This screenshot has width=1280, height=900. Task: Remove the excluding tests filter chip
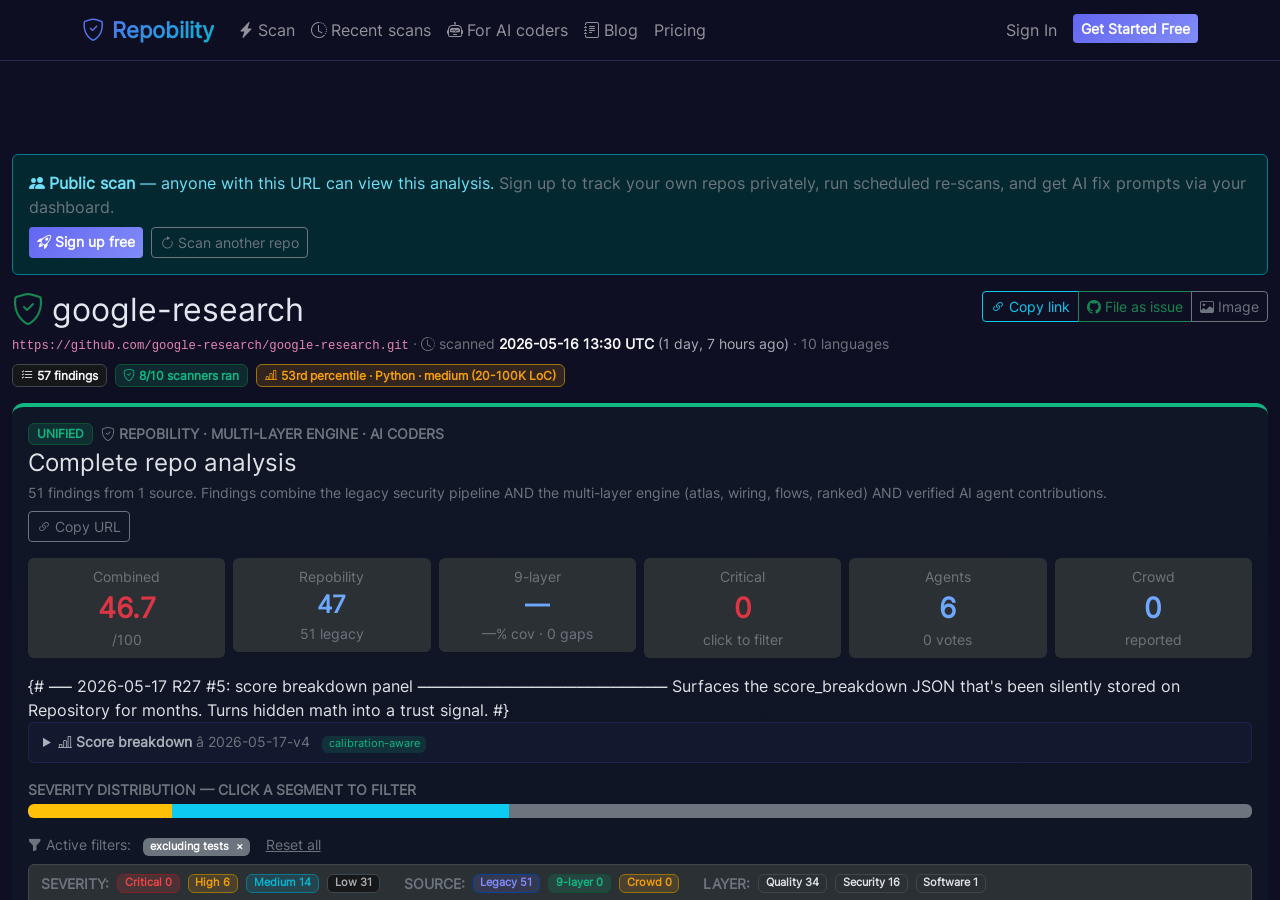pyautogui.click(x=239, y=847)
